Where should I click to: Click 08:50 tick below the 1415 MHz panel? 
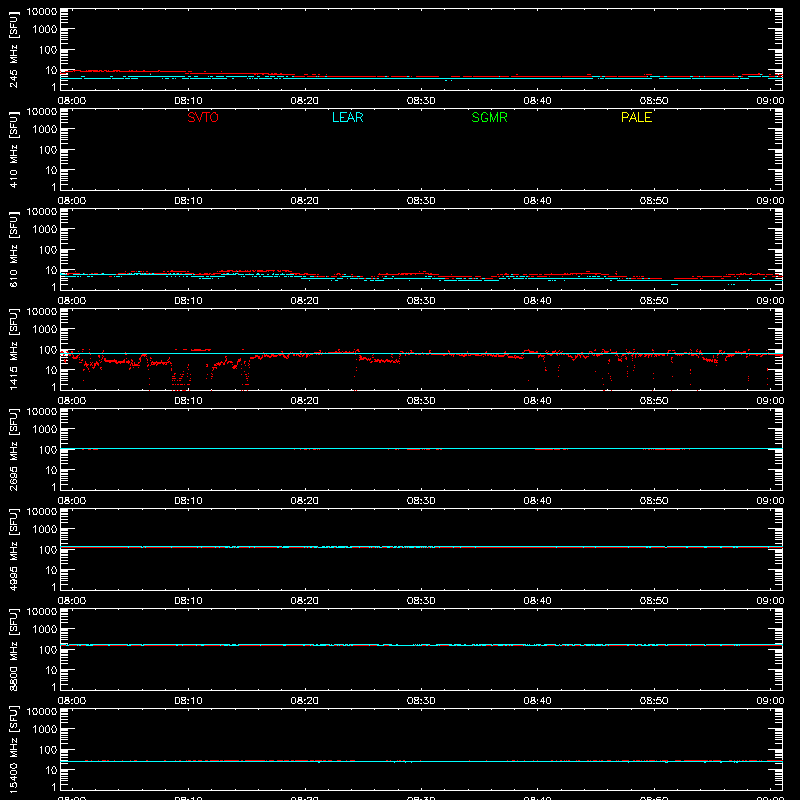tap(654, 401)
